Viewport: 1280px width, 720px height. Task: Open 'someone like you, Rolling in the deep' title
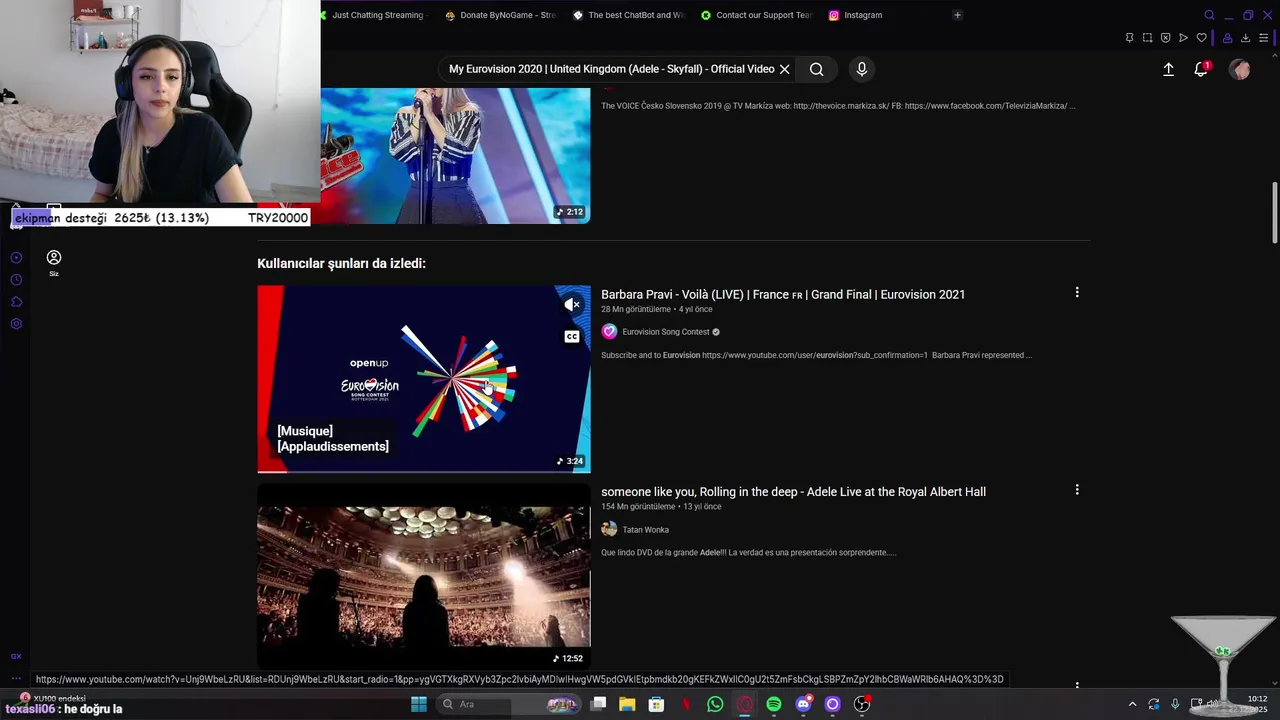point(793,492)
